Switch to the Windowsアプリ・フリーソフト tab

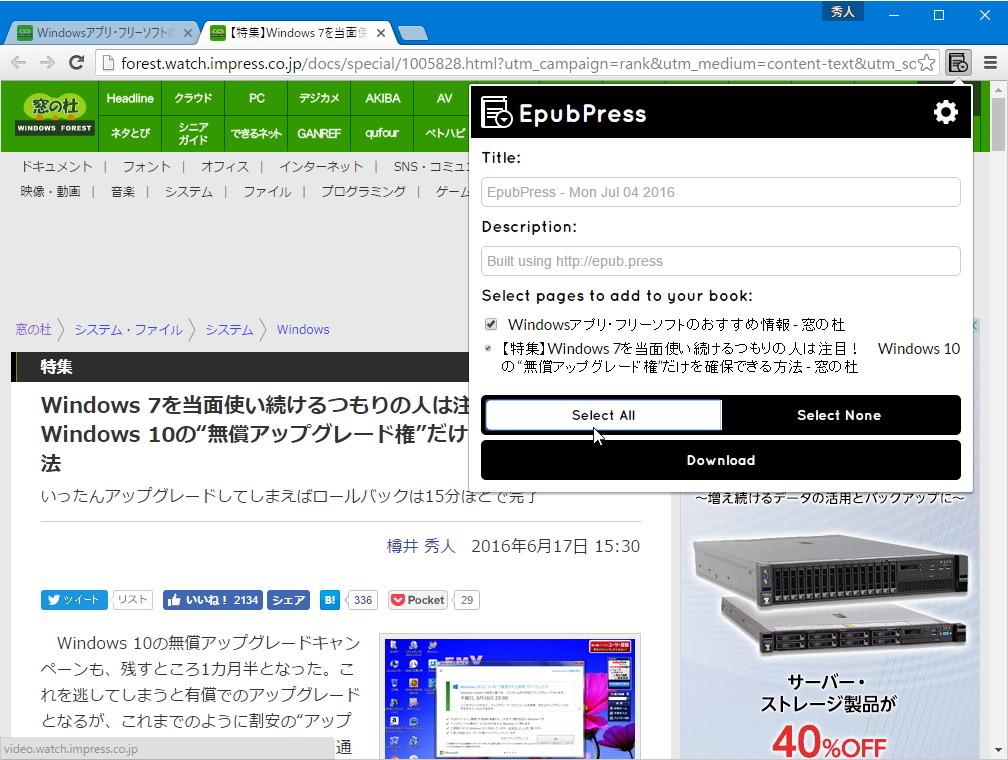tap(104, 33)
